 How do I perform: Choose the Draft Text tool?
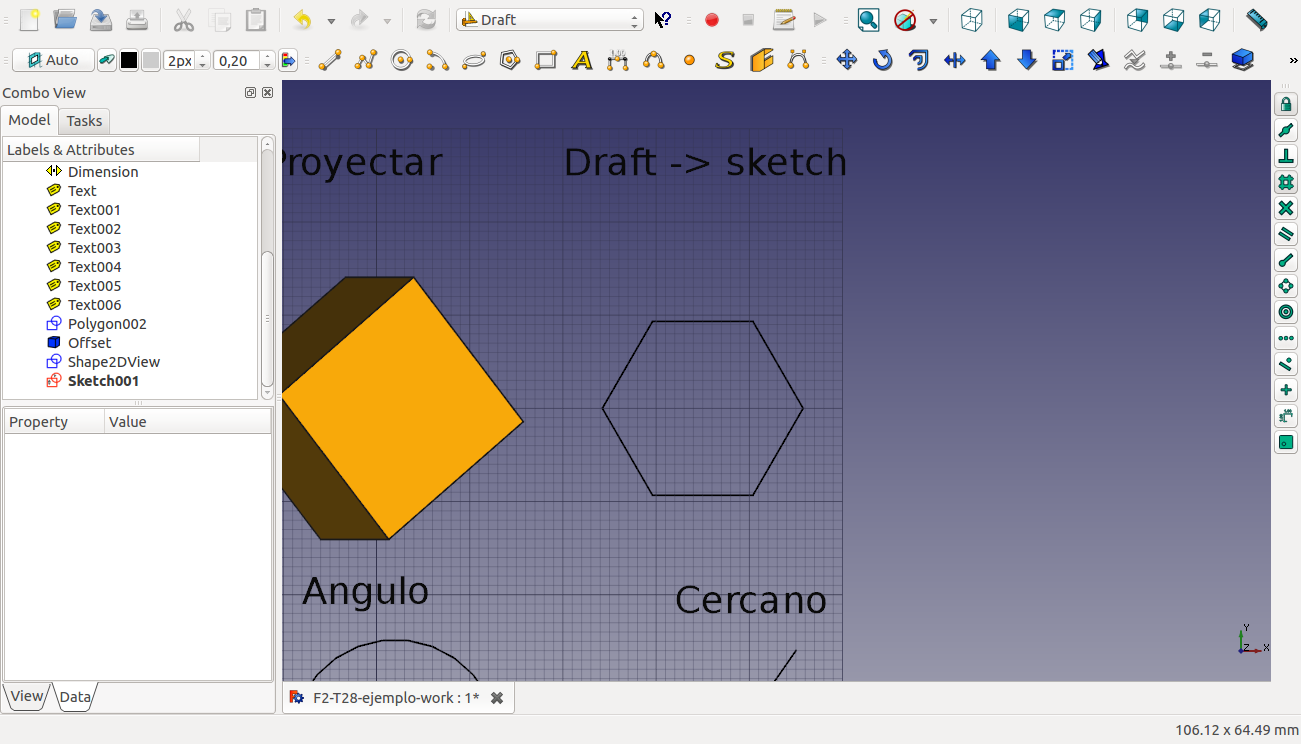[x=582, y=61]
